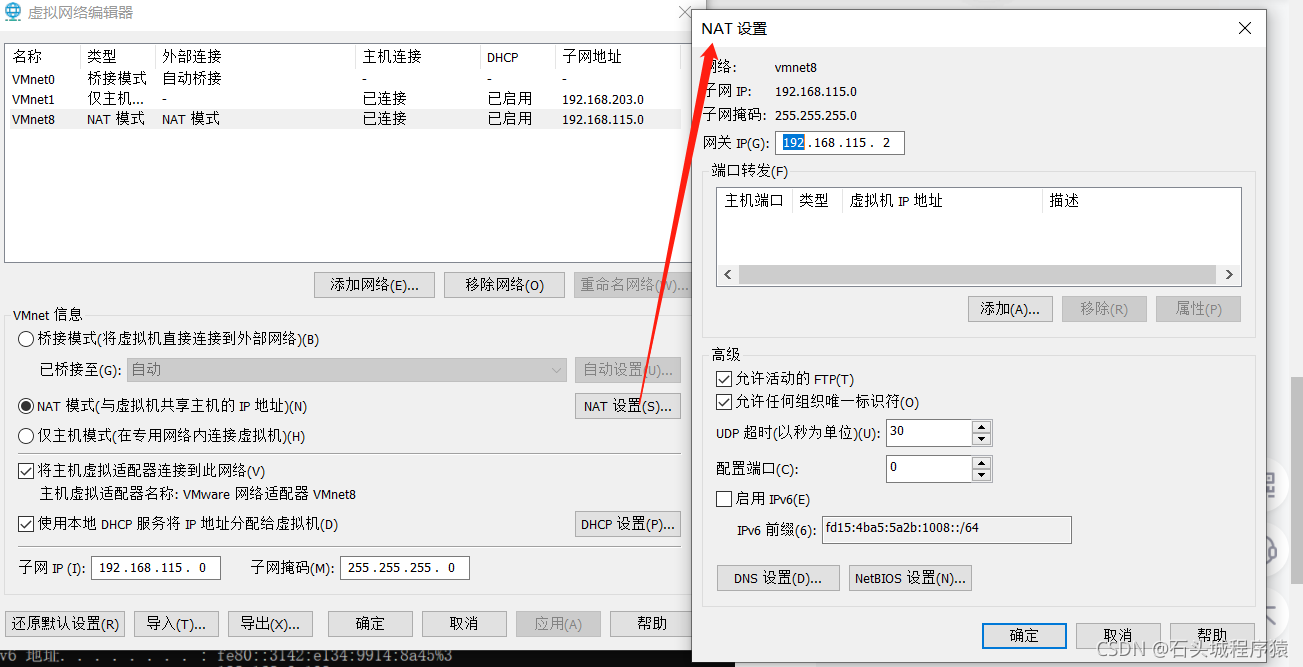The image size is (1303, 667).
Task: Decrease UDP 超时 value with down arrow
Action: pos(981,438)
